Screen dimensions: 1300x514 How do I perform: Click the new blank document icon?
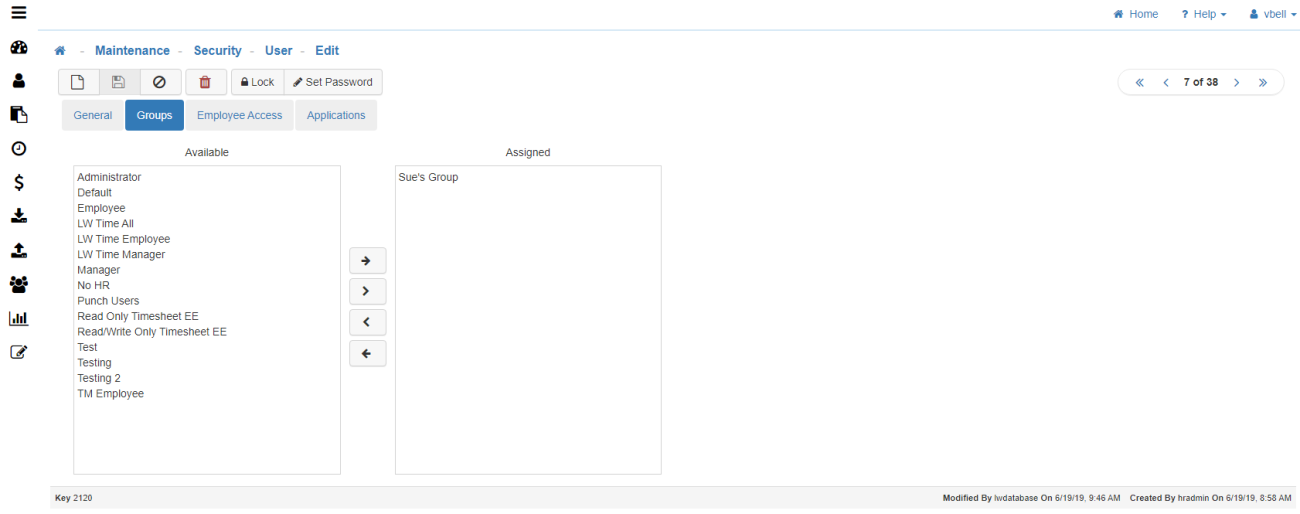point(78,82)
